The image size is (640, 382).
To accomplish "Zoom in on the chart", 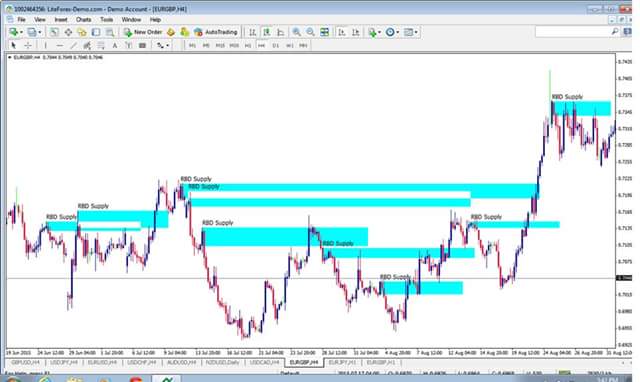I will [296, 32].
